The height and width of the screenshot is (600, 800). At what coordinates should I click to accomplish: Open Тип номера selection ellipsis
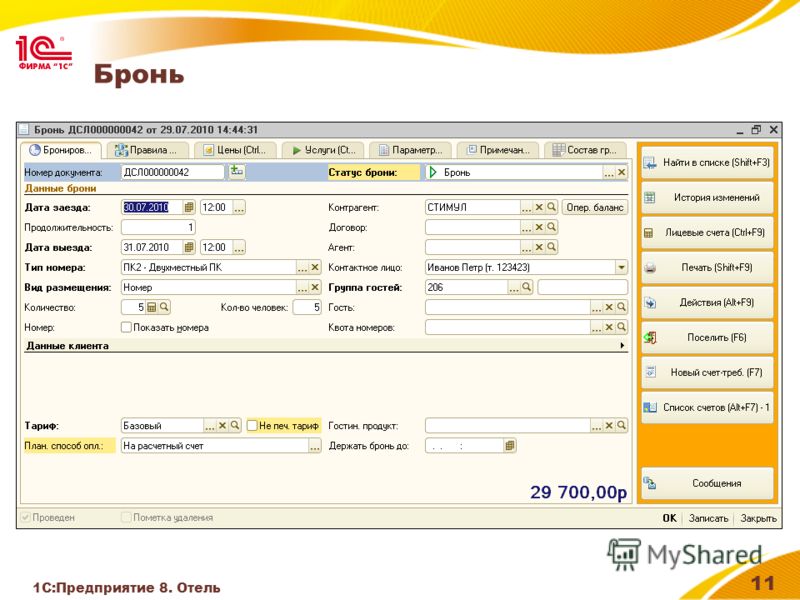303,267
